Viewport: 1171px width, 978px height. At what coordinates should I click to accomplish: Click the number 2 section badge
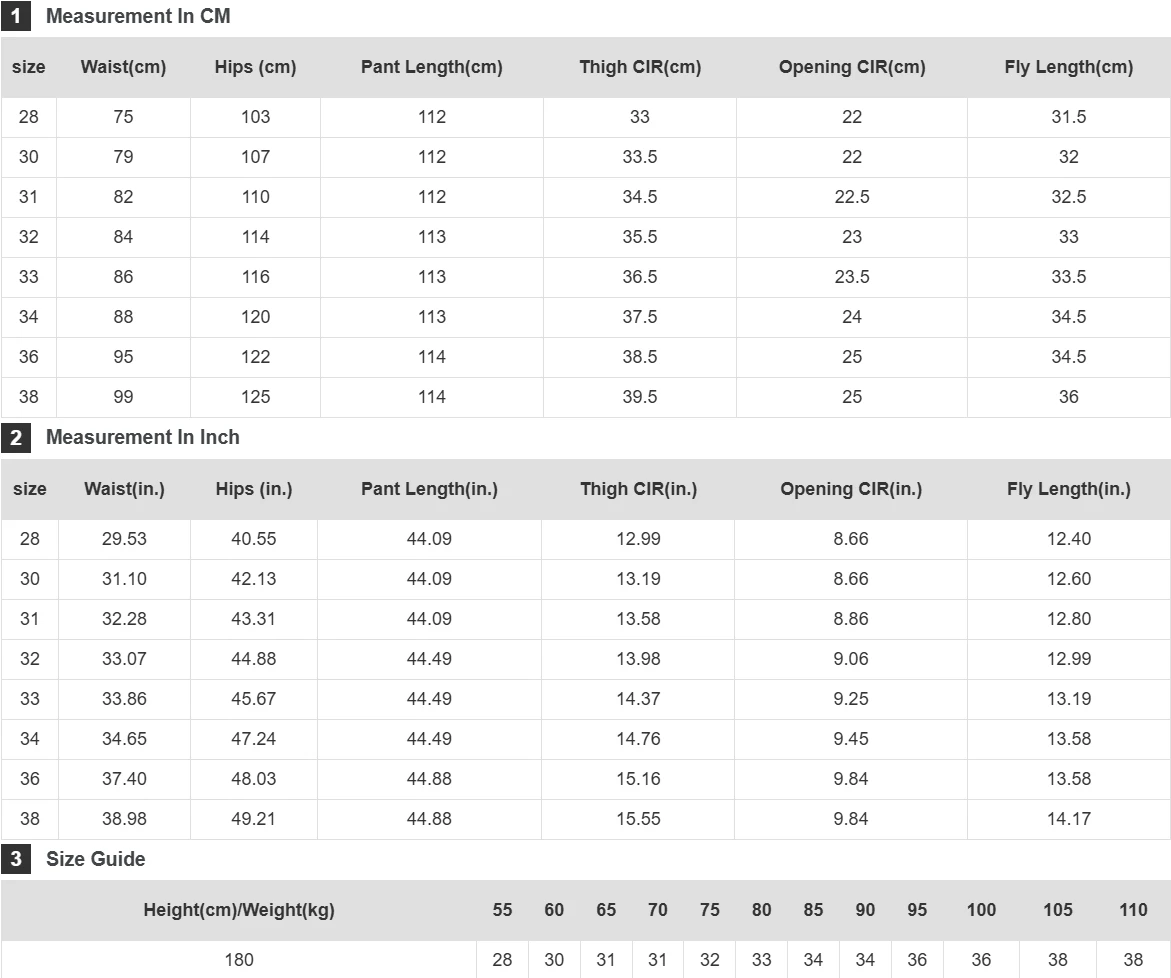coord(16,437)
